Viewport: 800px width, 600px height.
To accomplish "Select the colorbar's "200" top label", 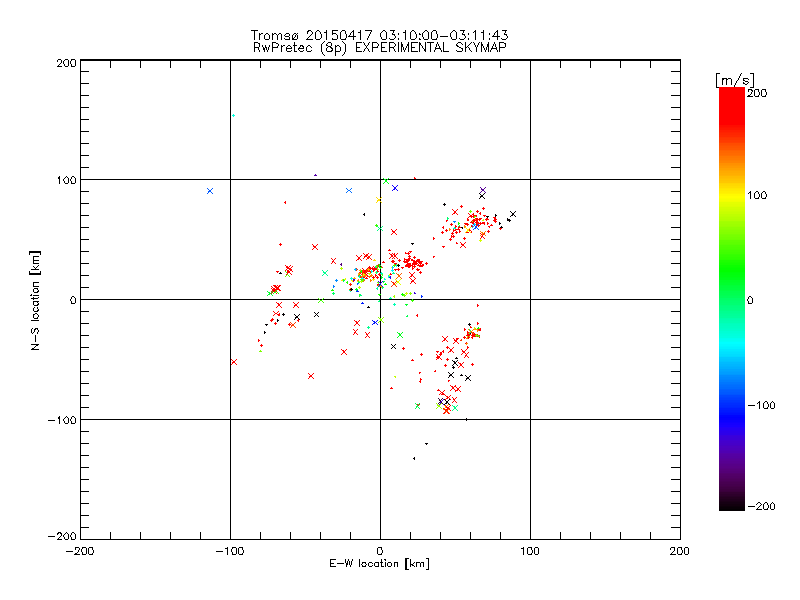I will click(x=757, y=93).
